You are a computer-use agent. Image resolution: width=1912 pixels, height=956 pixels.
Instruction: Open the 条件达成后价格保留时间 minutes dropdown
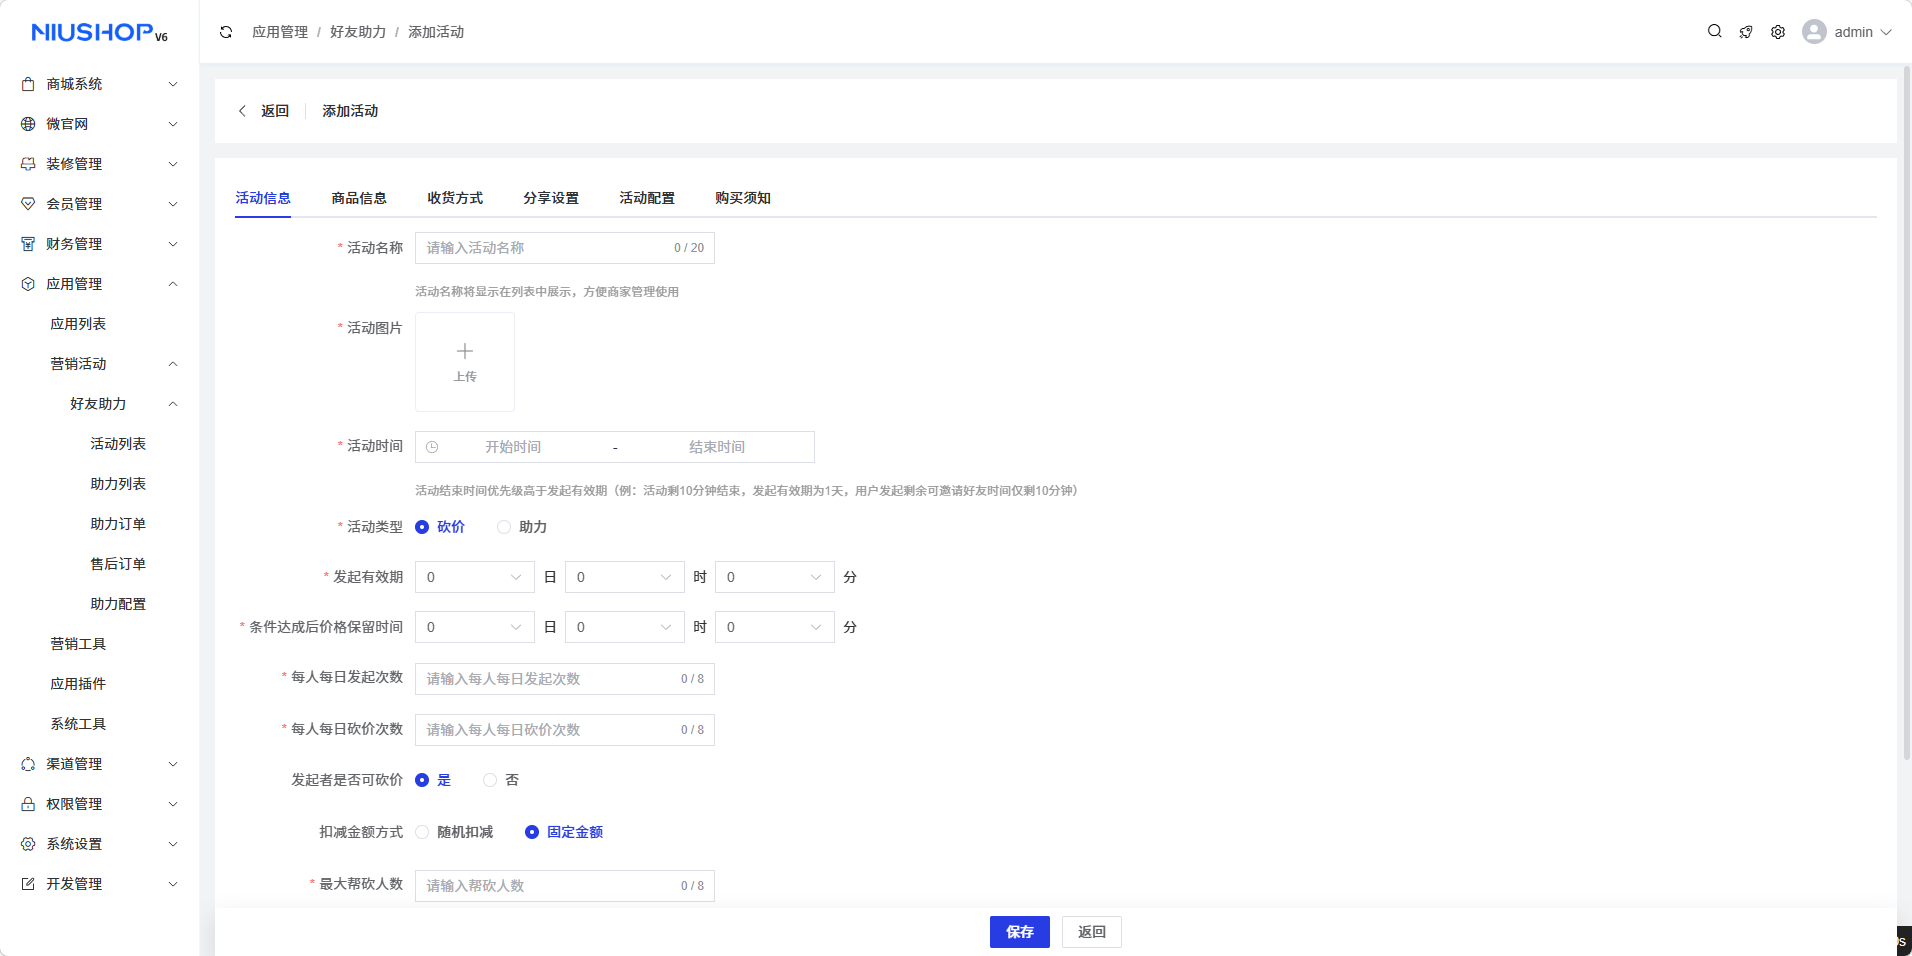pyautogui.click(x=774, y=627)
